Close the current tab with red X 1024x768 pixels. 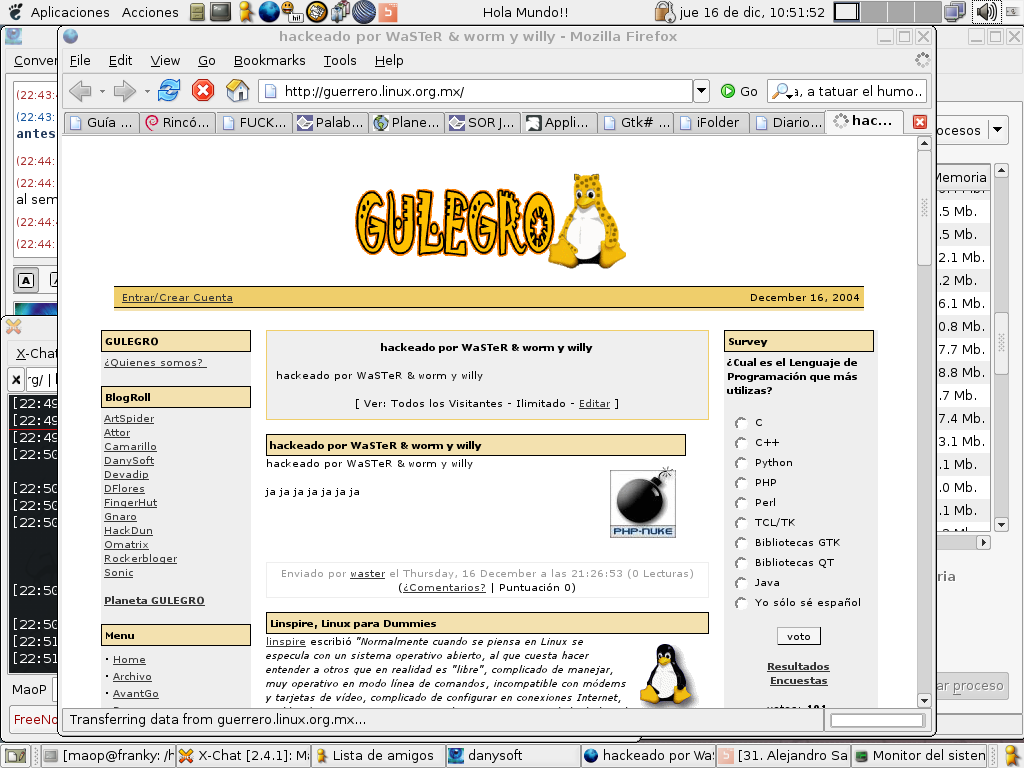[x=920, y=122]
